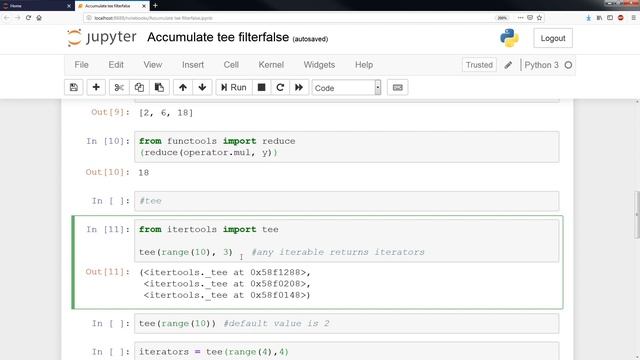Click the Logout button
Image resolution: width=640 pixels, height=360 pixels.
point(553,38)
